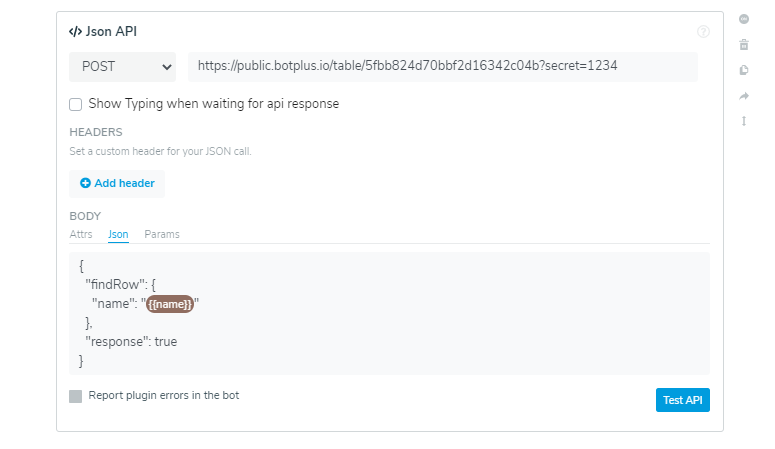Screen dimensions: 775x449
Task: Click the API URL input field
Action: pos(443,66)
